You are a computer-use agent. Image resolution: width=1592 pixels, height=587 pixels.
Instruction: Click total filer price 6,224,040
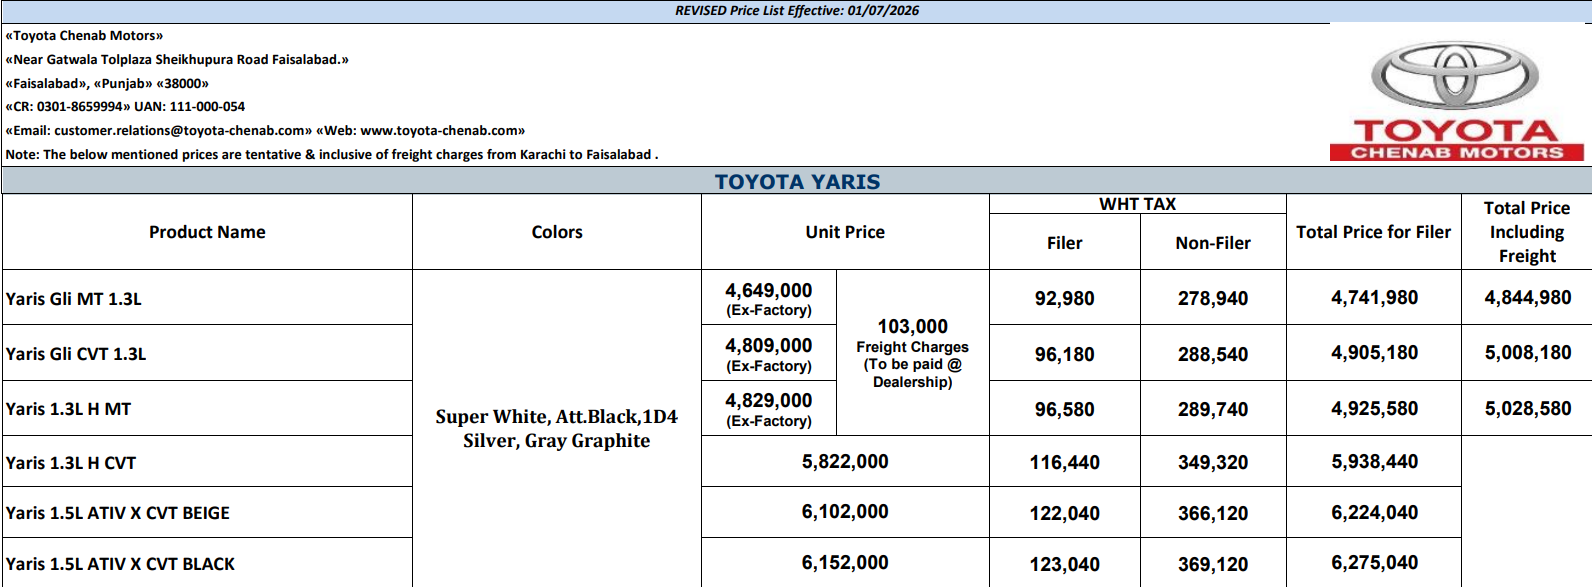[1374, 513]
